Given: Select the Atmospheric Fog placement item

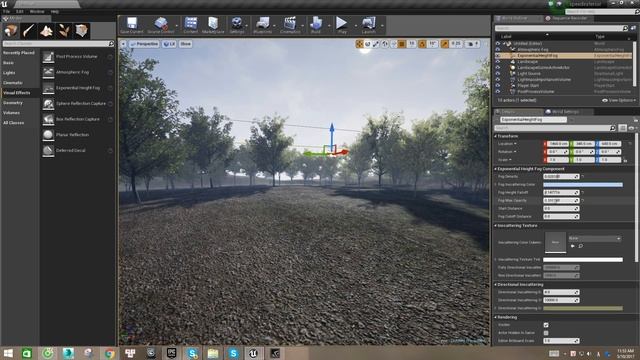Looking at the screenshot, I should click(x=77, y=72).
